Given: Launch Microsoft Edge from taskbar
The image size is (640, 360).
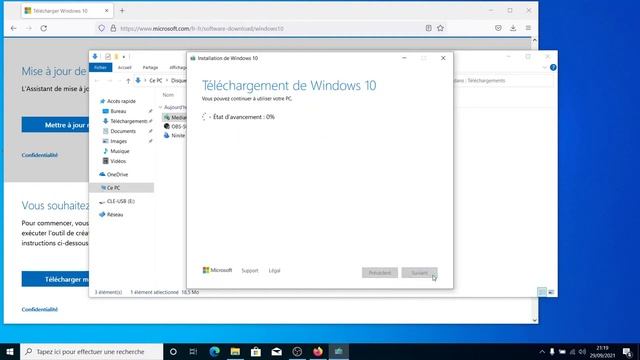Looking at the screenshot, I should tap(214, 351).
